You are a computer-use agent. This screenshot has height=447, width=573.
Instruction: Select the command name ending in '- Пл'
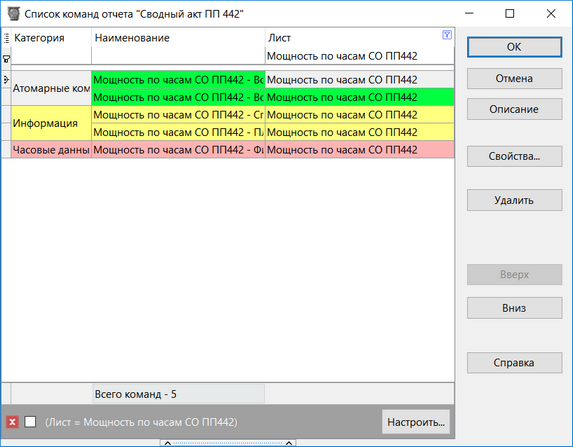(x=178, y=132)
